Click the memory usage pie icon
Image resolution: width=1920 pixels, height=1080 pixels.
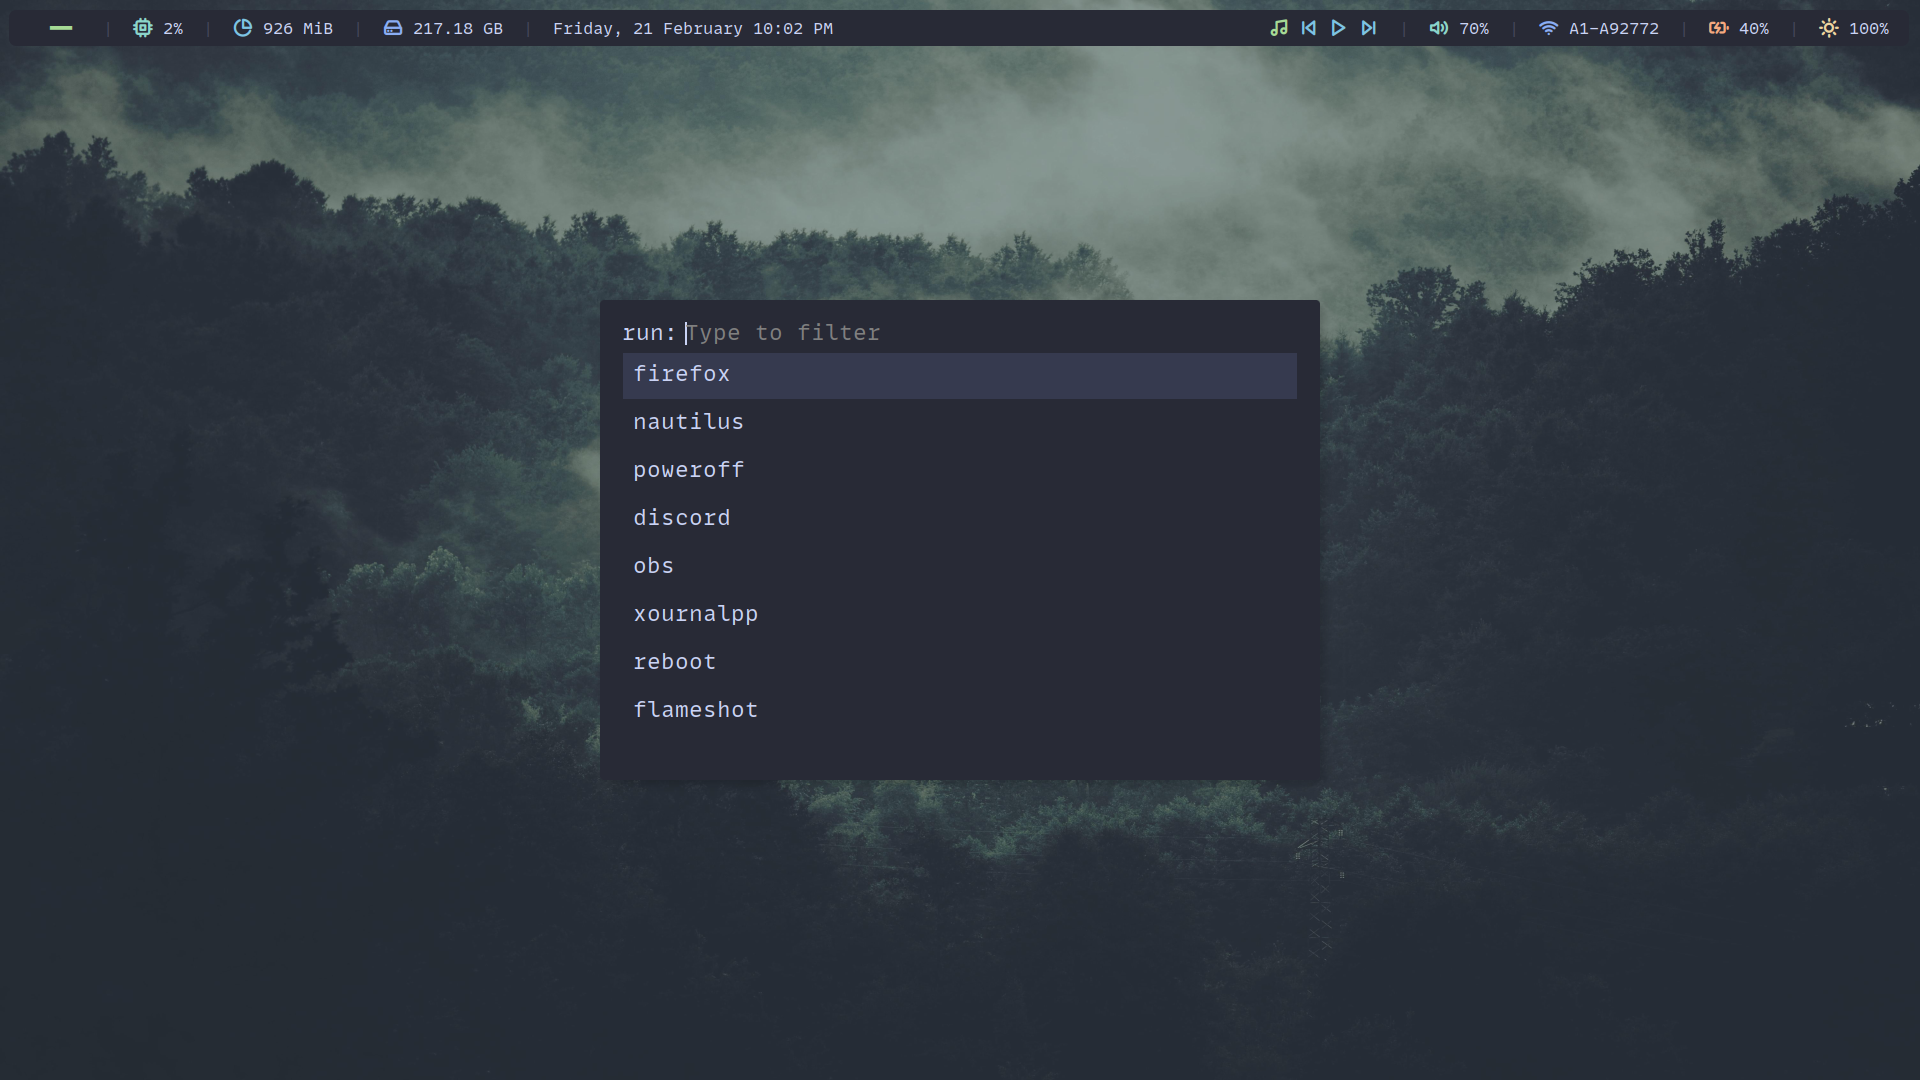[x=242, y=28]
